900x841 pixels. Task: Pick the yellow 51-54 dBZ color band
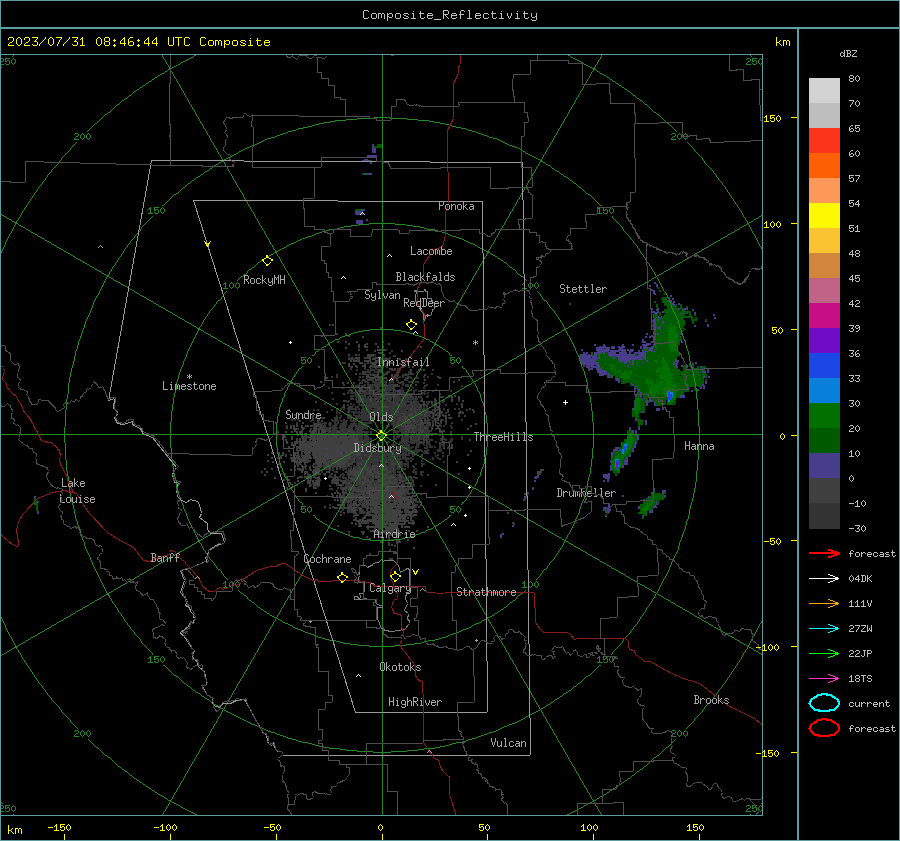point(824,215)
